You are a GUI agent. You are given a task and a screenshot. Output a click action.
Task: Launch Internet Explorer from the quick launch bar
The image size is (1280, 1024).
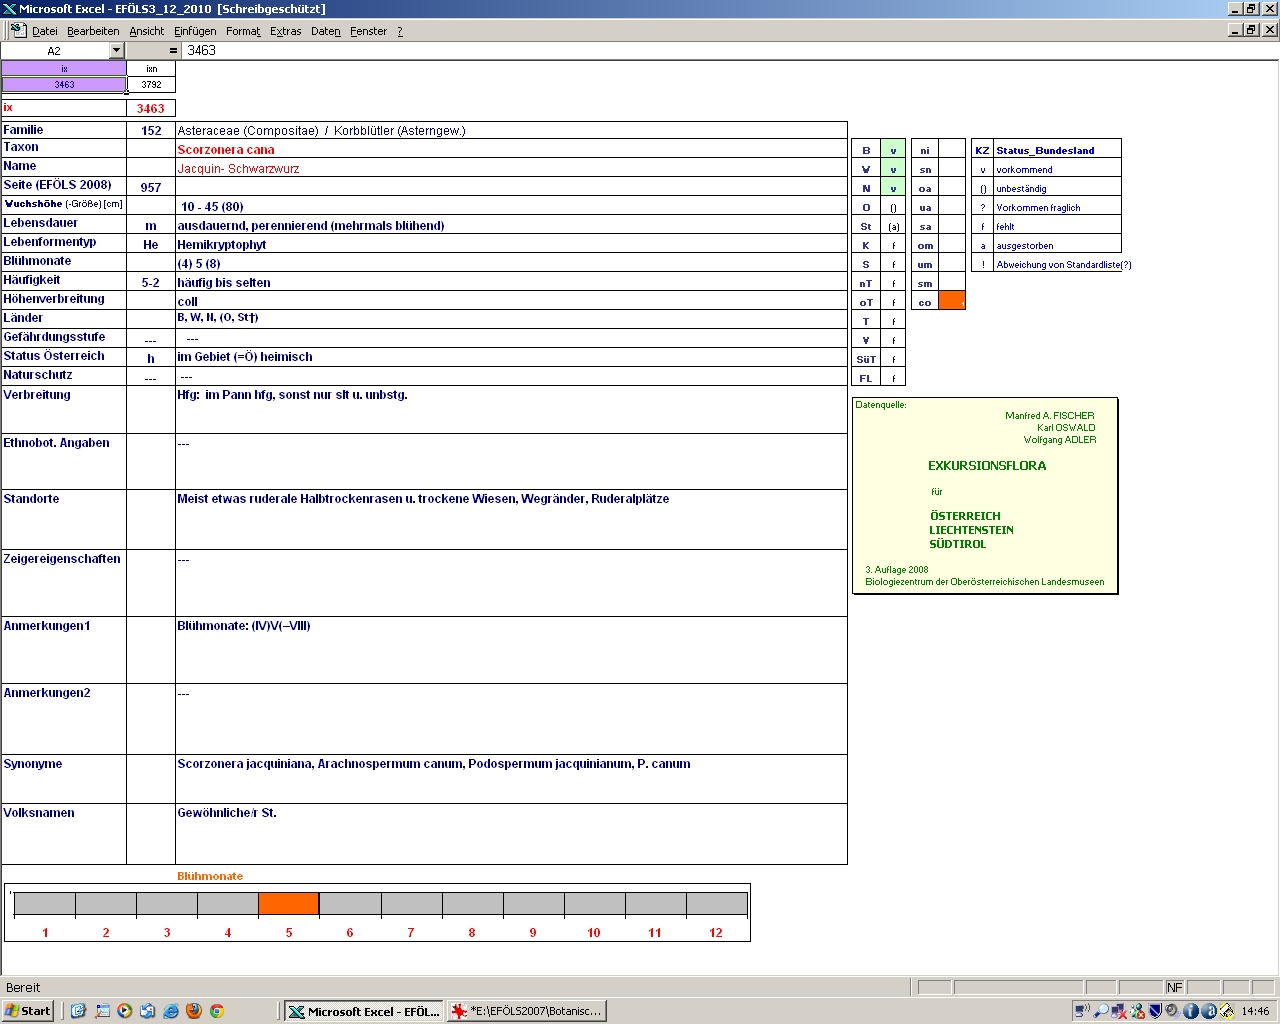coord(171,1011)
